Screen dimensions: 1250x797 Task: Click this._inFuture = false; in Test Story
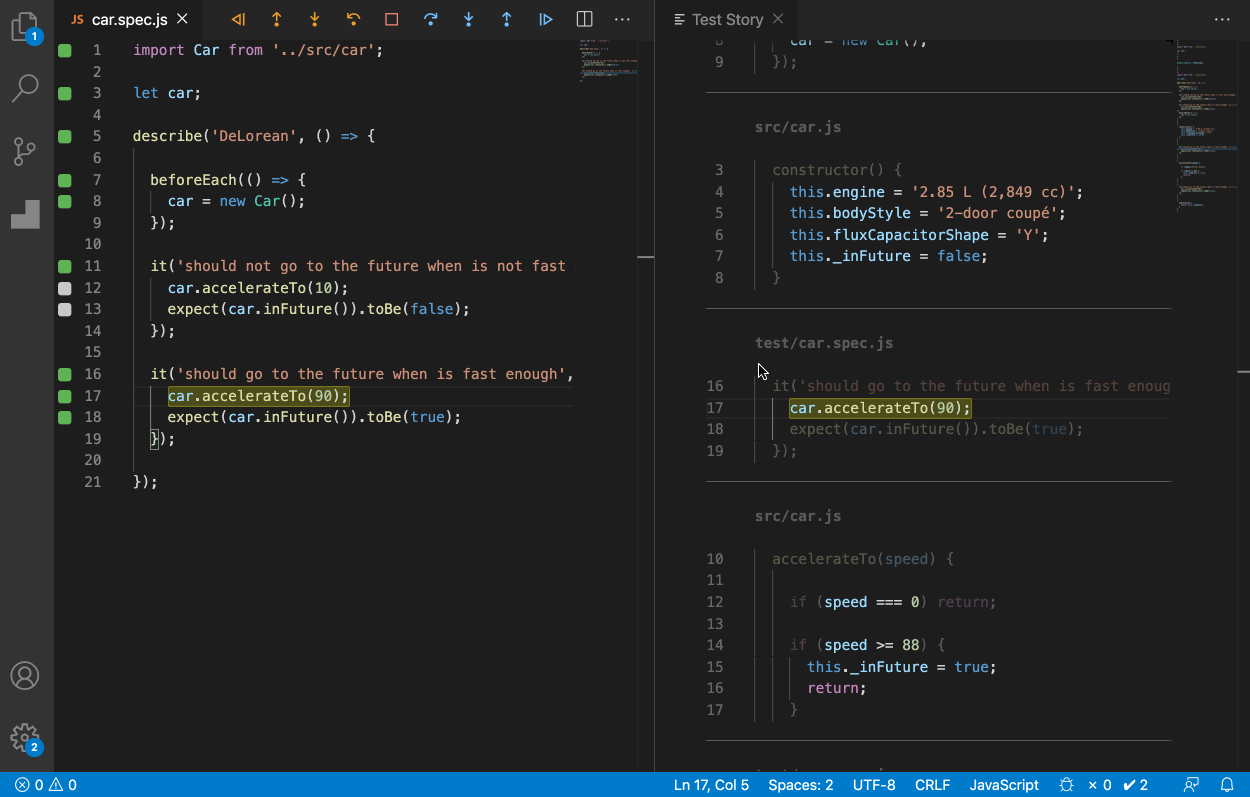click(x=888, y=256)
